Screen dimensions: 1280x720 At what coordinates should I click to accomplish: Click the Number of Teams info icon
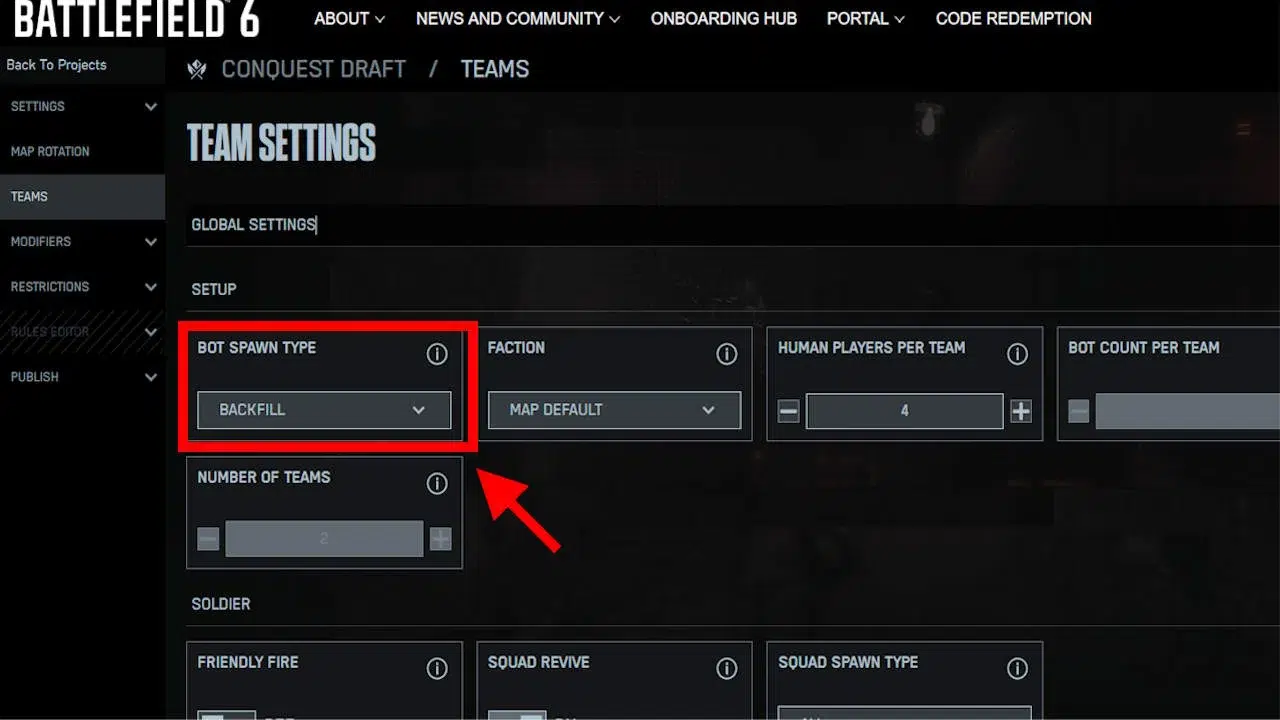click(x=437, y=484)
